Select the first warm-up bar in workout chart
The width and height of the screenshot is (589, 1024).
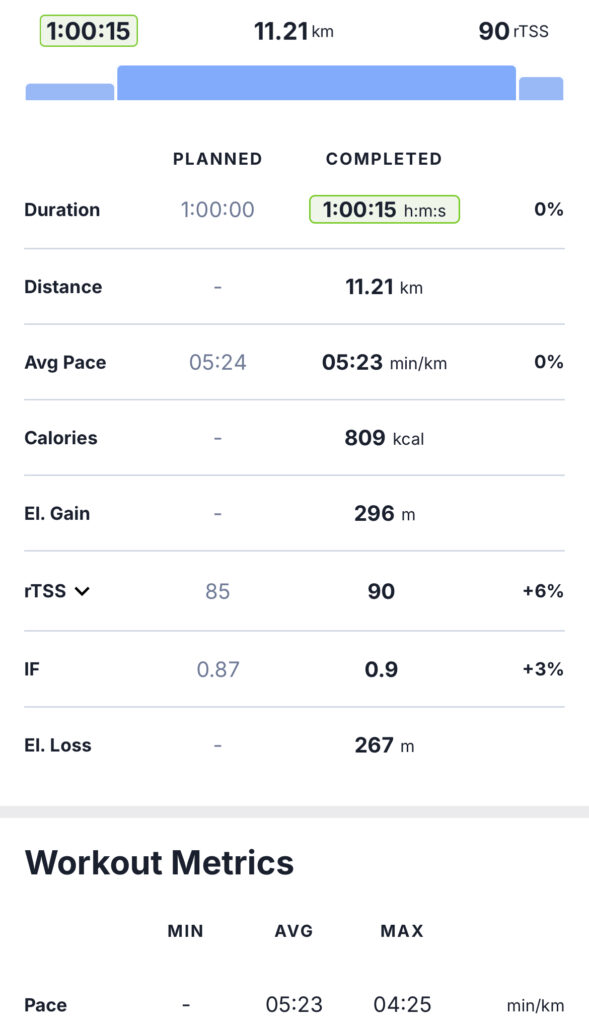pos(70,91)
